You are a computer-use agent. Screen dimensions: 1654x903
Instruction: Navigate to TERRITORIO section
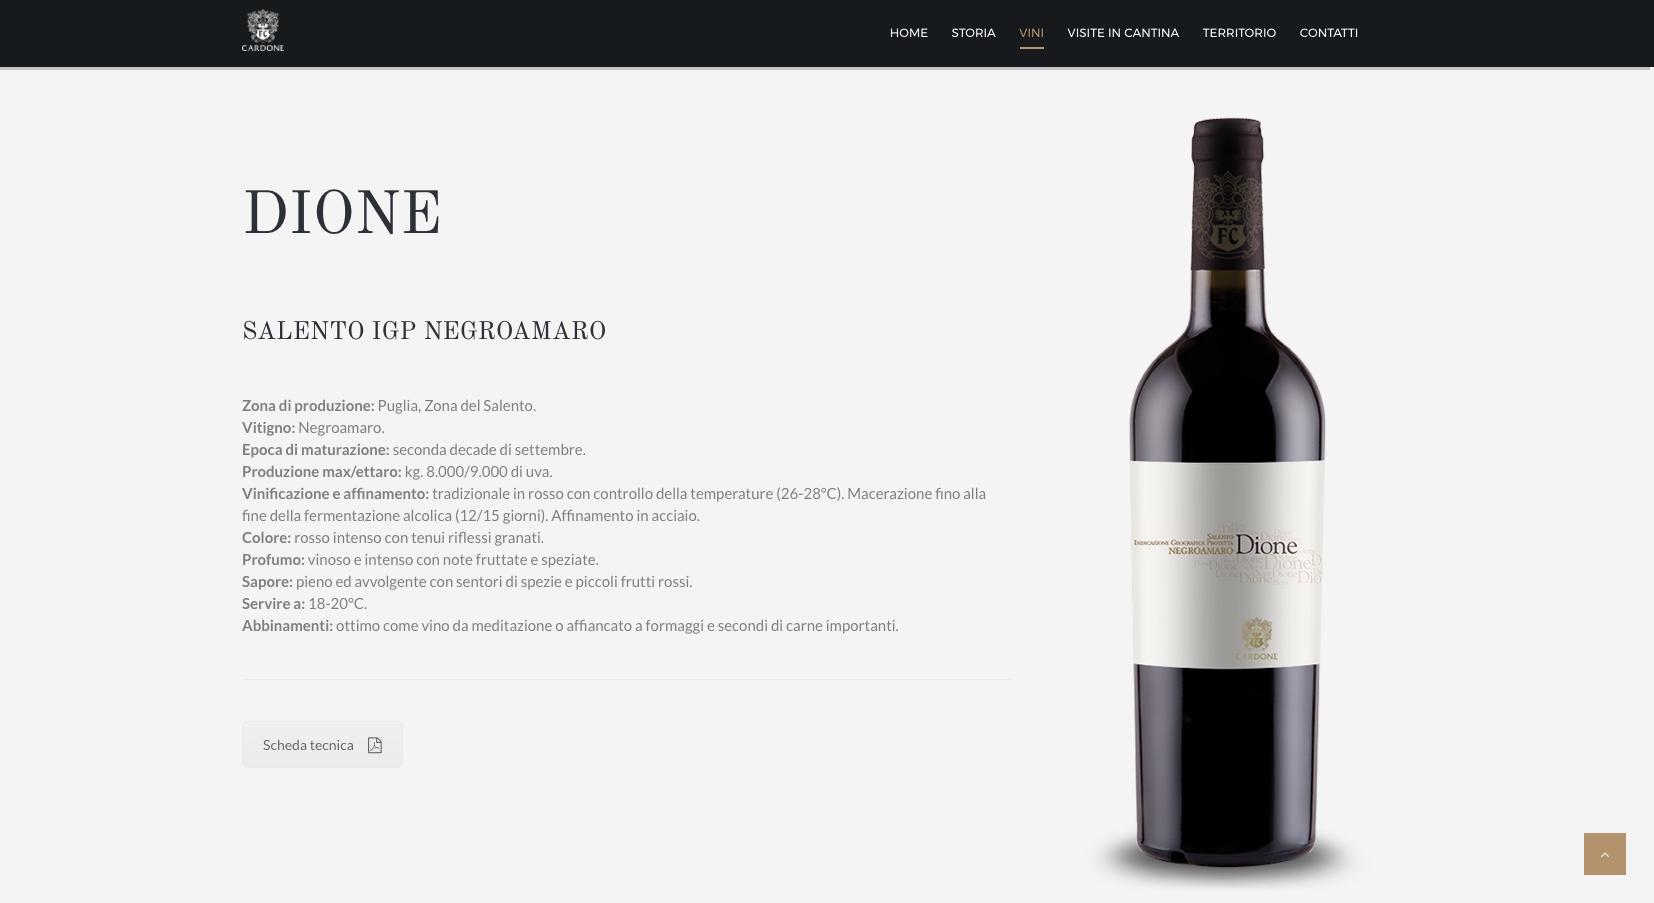[x=1239, y=33]
